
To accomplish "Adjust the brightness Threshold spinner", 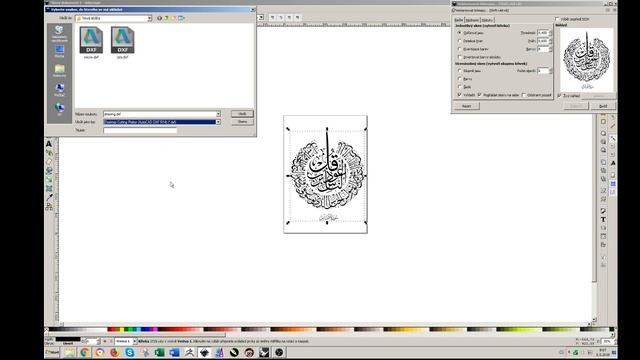I will coord(544,33).
